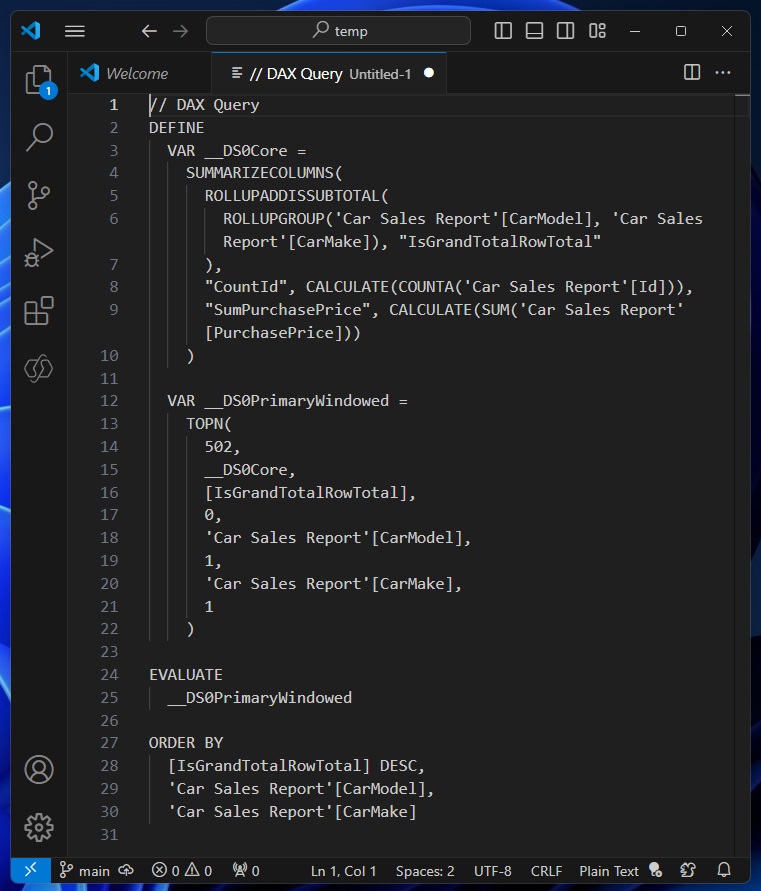Toggle the primary side bar layout
The image size is (761, 891).
[x=503, y=31]
